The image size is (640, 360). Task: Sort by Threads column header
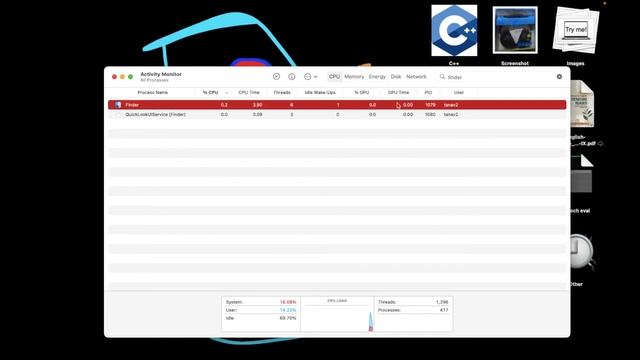(282, 93)
